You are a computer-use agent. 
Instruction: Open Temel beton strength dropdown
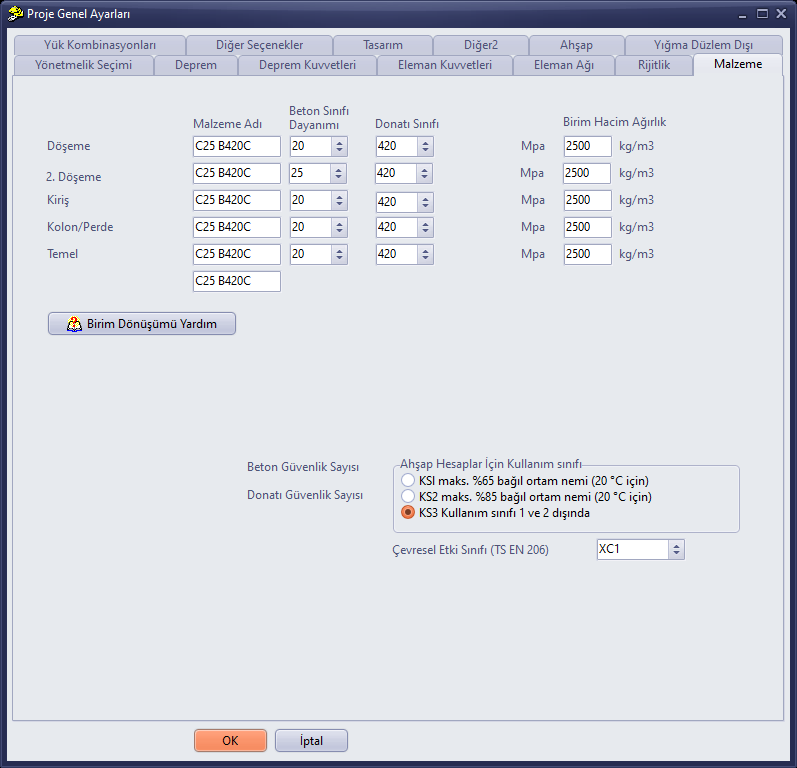click(339, 254)
